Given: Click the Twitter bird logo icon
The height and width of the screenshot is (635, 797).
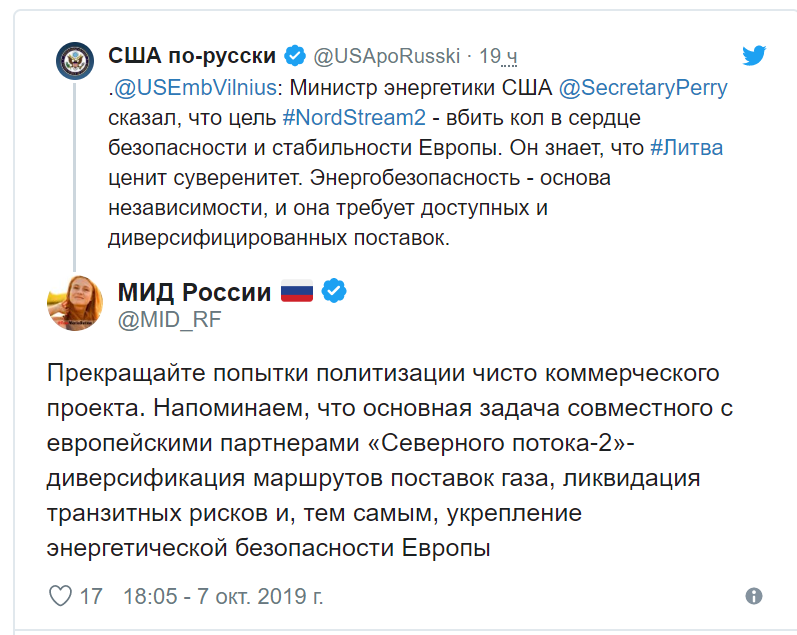Looking at the screenshot, I should coord(754,55).
